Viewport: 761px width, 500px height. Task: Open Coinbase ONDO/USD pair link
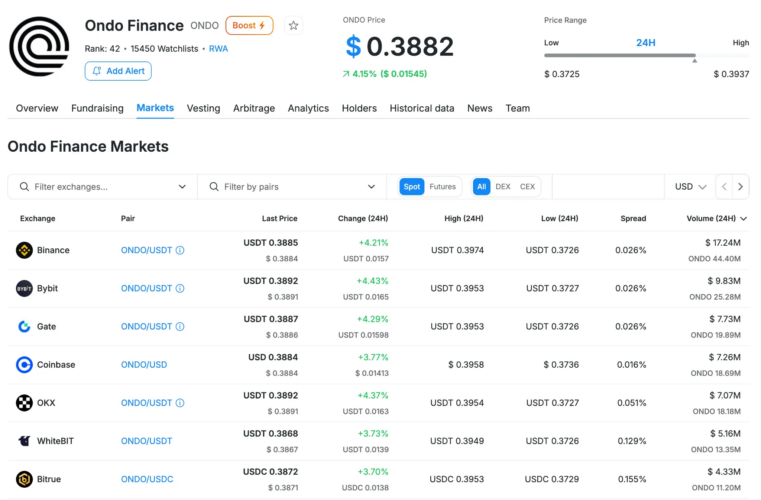click(x=144, y=365)
